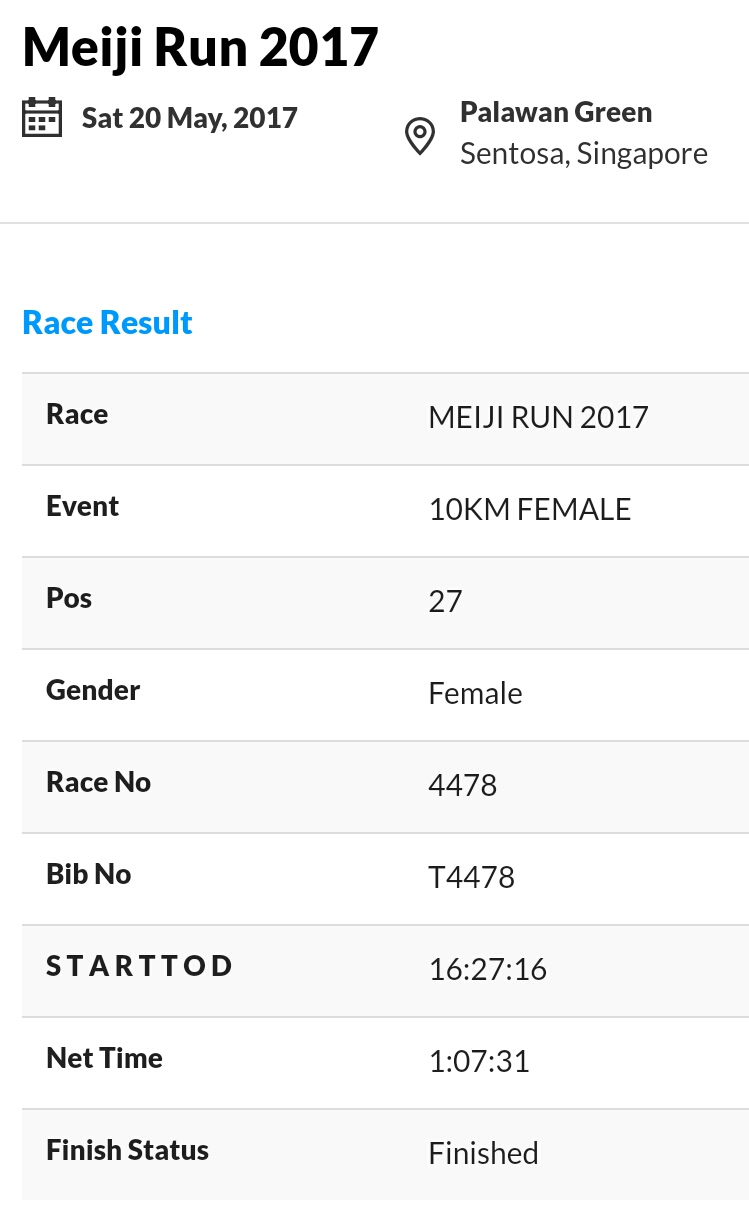Click the MEIJI RUN 2017 race value
The height and width of the screenshot is (1207, 749).
[x=539, y=417]
